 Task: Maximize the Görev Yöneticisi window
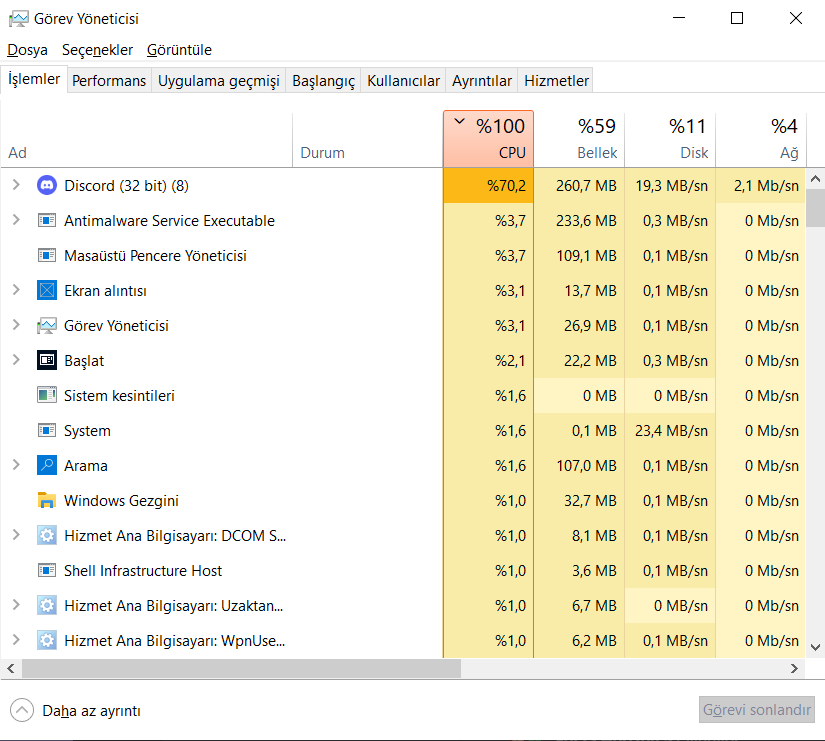pyautogui.click(x=737, y=18)
